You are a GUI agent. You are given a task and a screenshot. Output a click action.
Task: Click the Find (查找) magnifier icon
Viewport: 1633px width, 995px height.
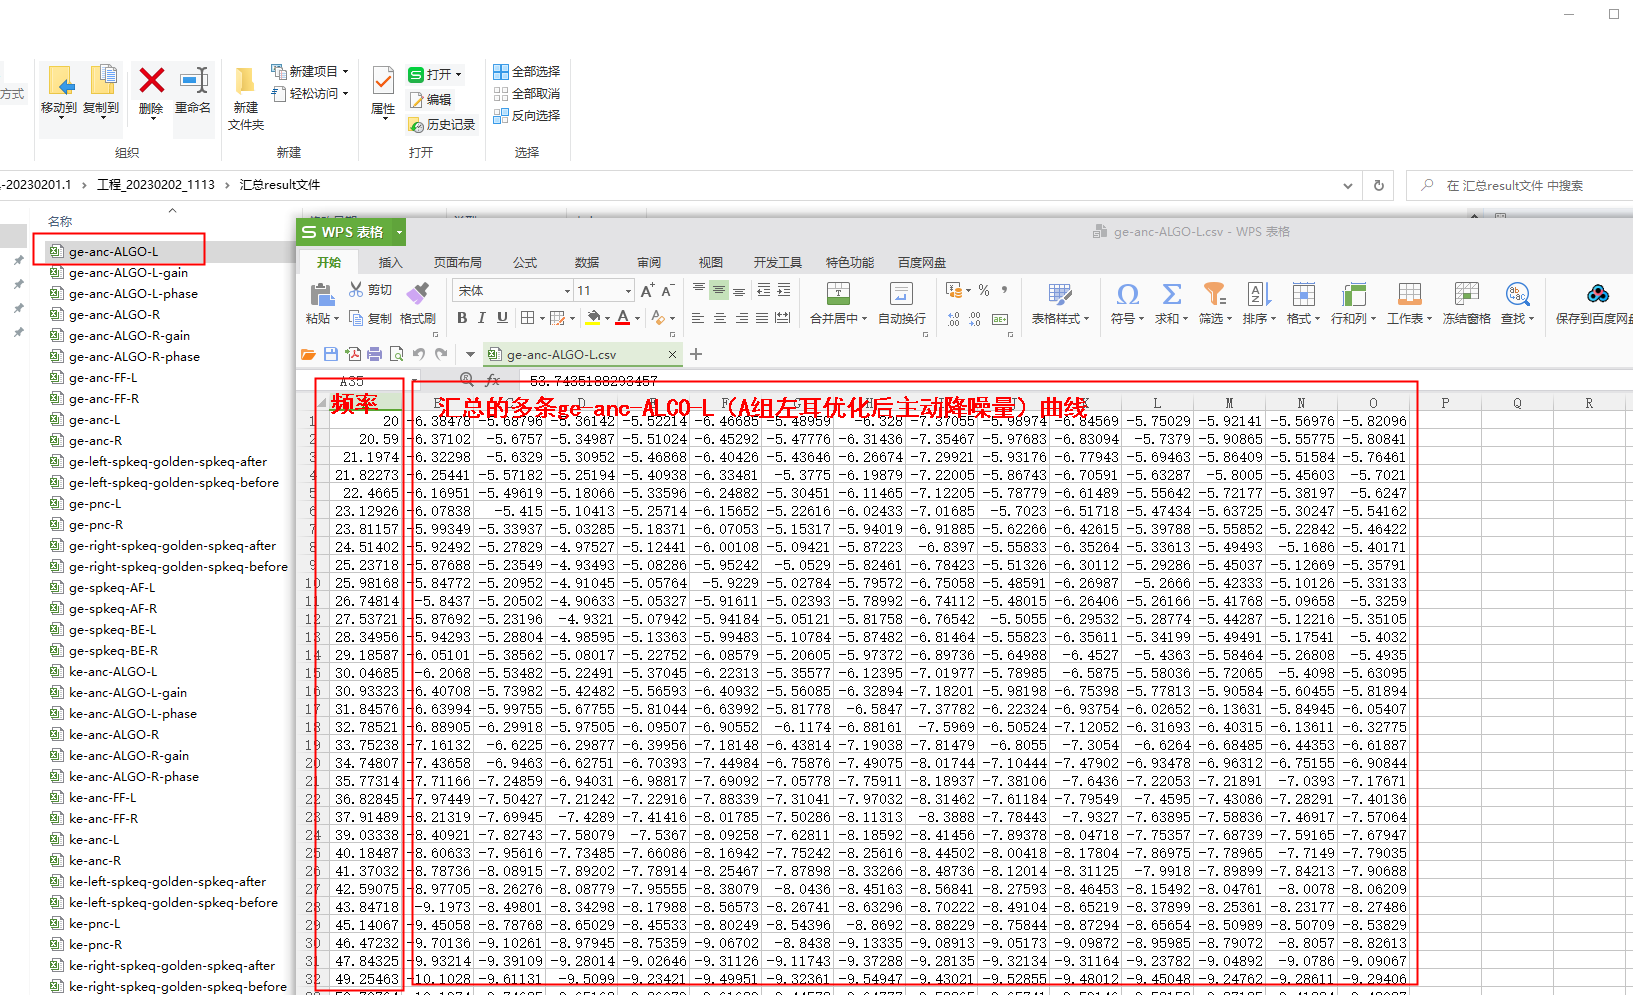click(1517, 294)
